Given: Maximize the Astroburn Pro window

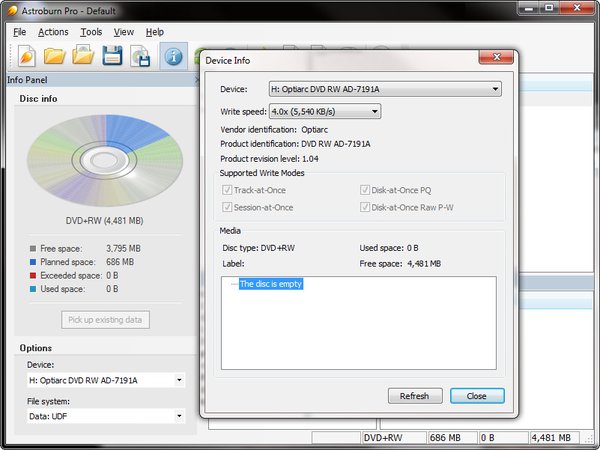Looking at the screenshot, I should 549,8.
